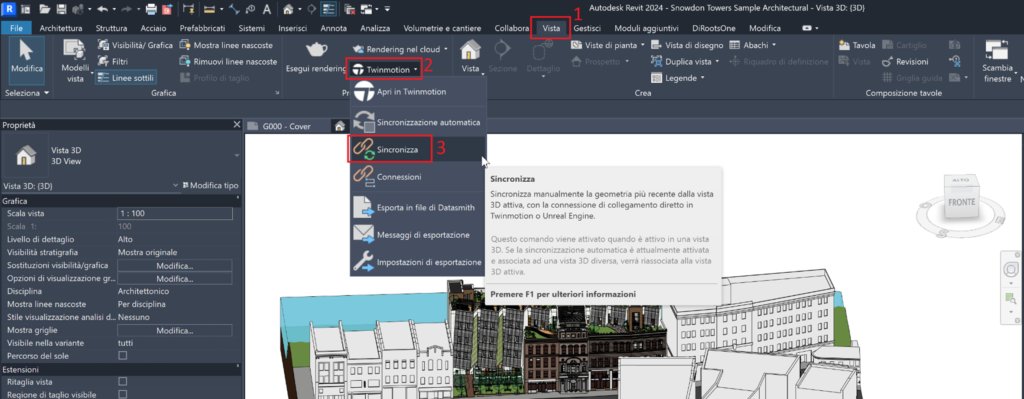Open the Filtri tool
The image size is (1024, 399).
click(x=112, y=61)
